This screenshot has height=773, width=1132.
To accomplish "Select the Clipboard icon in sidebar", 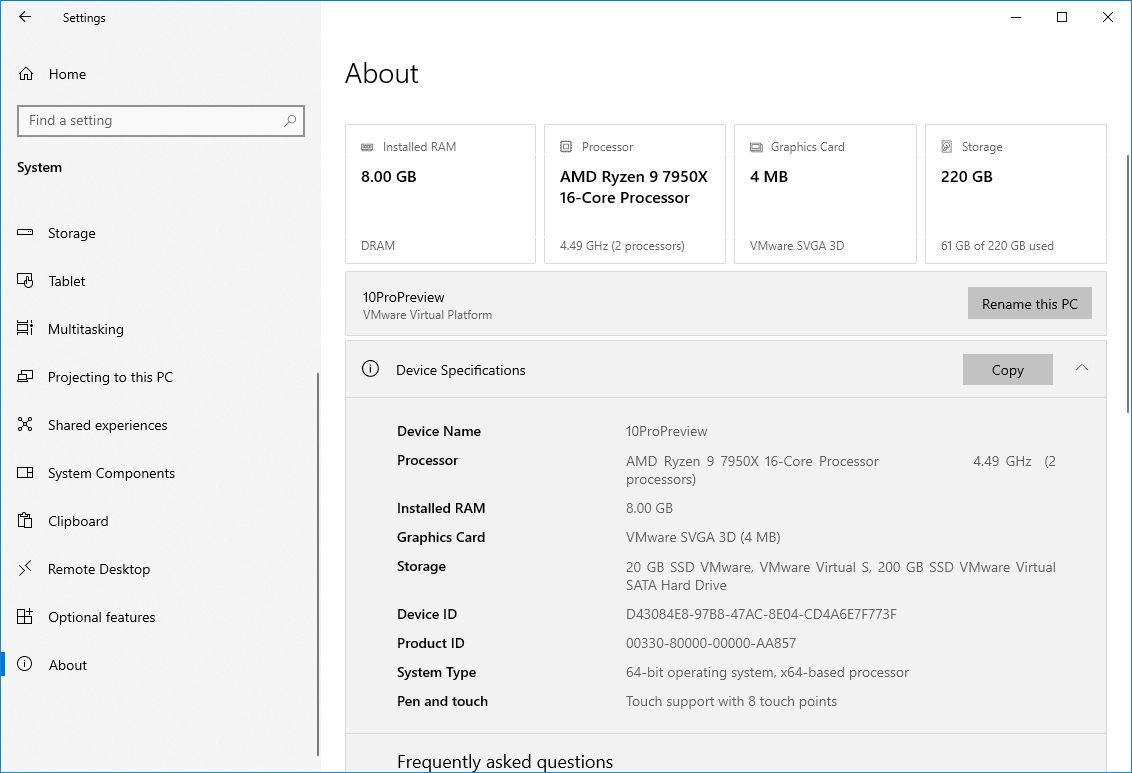I will (x=25, y=520).
